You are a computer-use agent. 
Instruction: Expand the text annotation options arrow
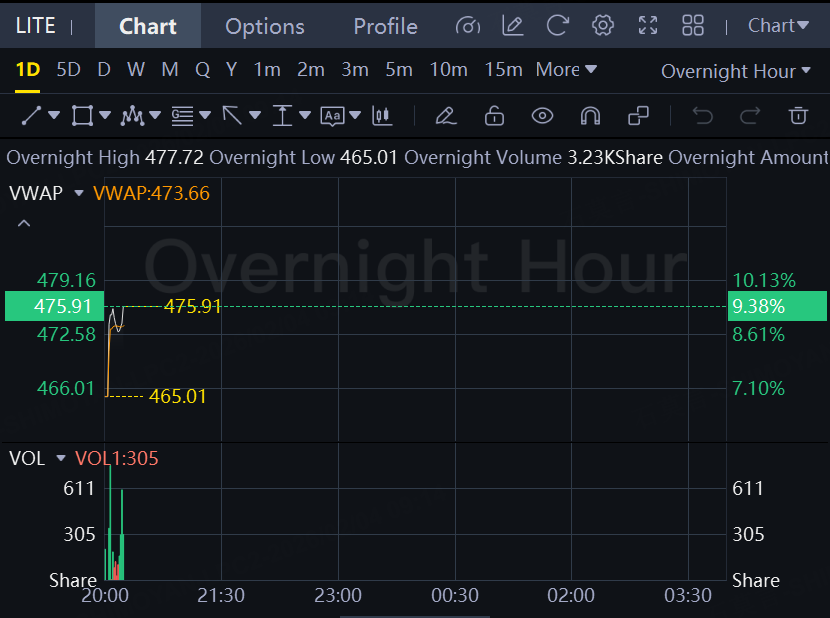tap(355, 115)
